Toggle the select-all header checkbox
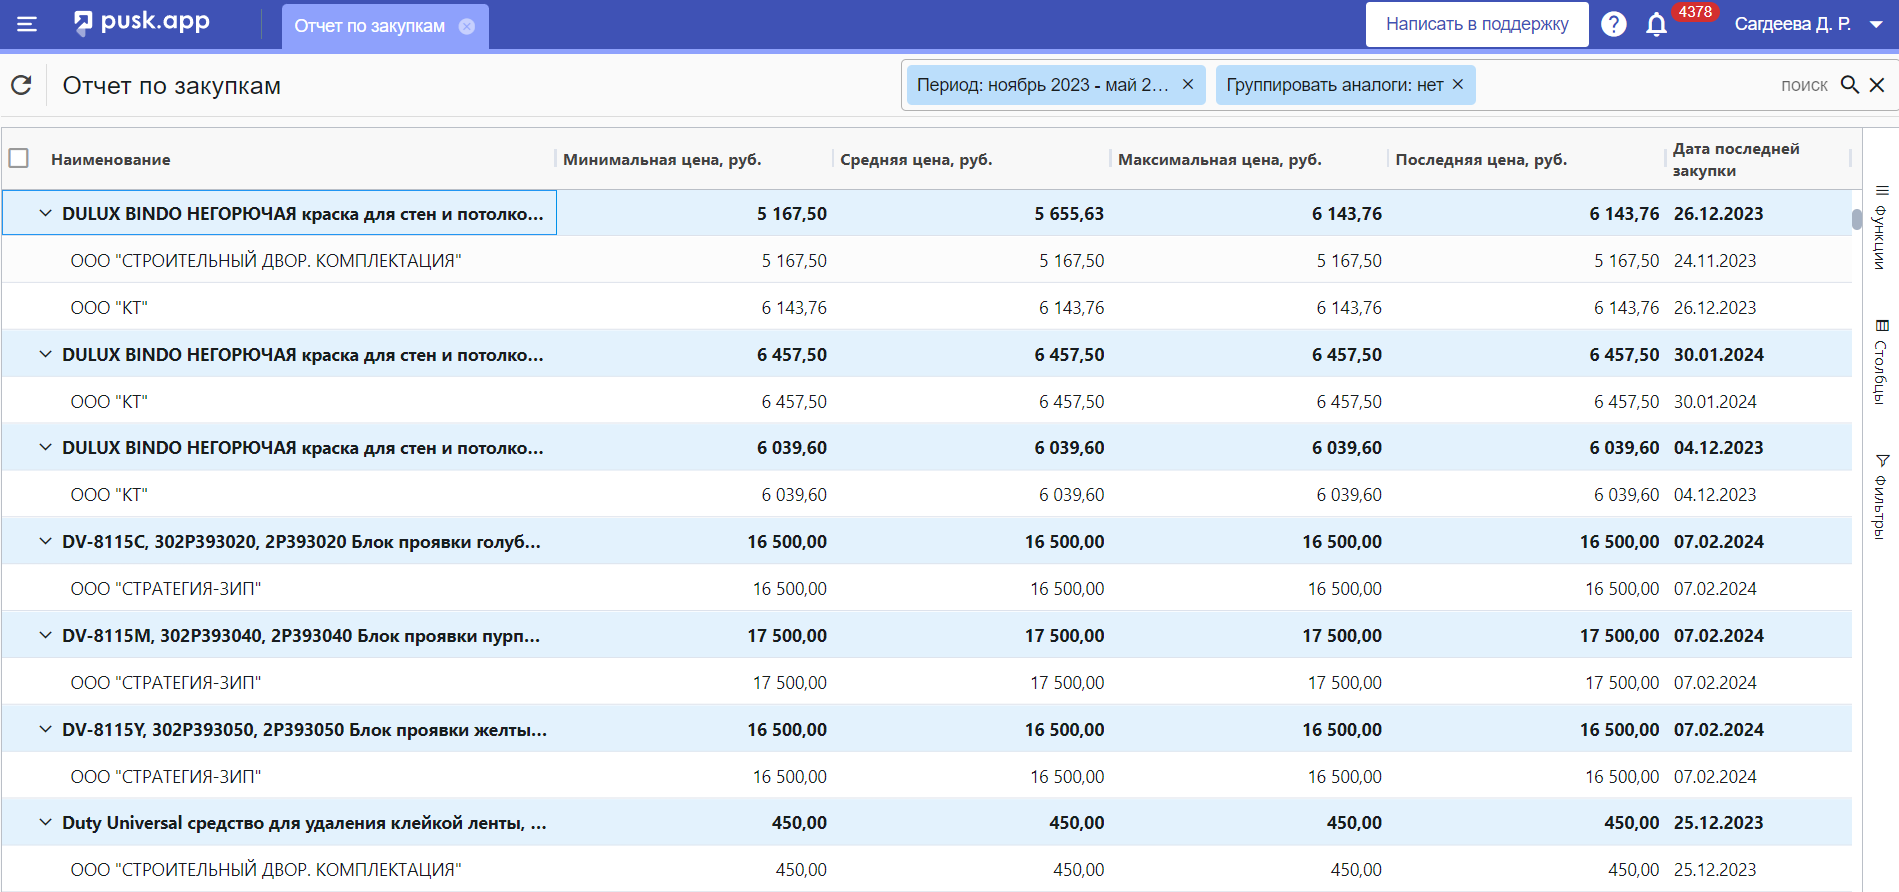 [19, 158]
